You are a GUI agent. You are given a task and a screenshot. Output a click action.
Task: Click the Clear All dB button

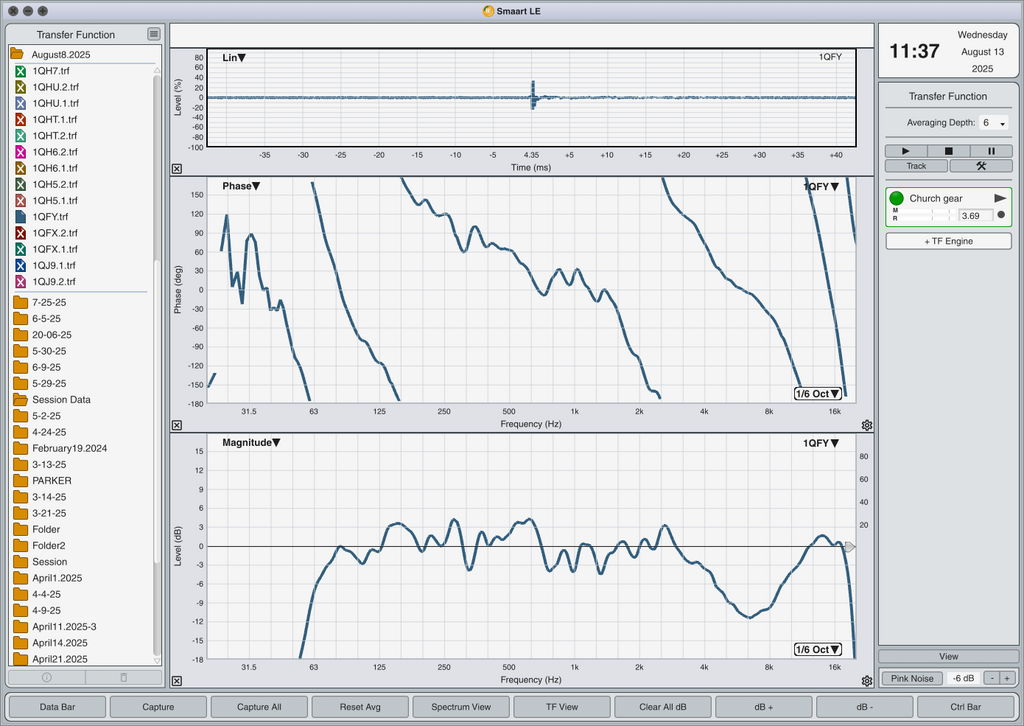(x=663, y=706)
